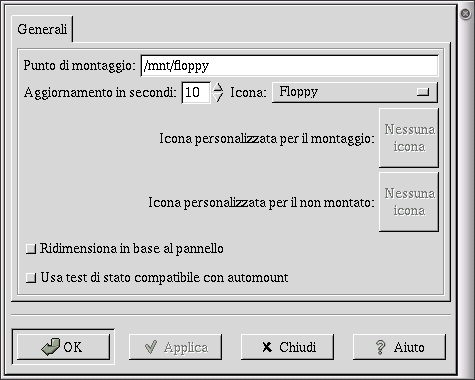Open help via the Aiuto button
Viewport: 475px width, 380px height.
399,347
